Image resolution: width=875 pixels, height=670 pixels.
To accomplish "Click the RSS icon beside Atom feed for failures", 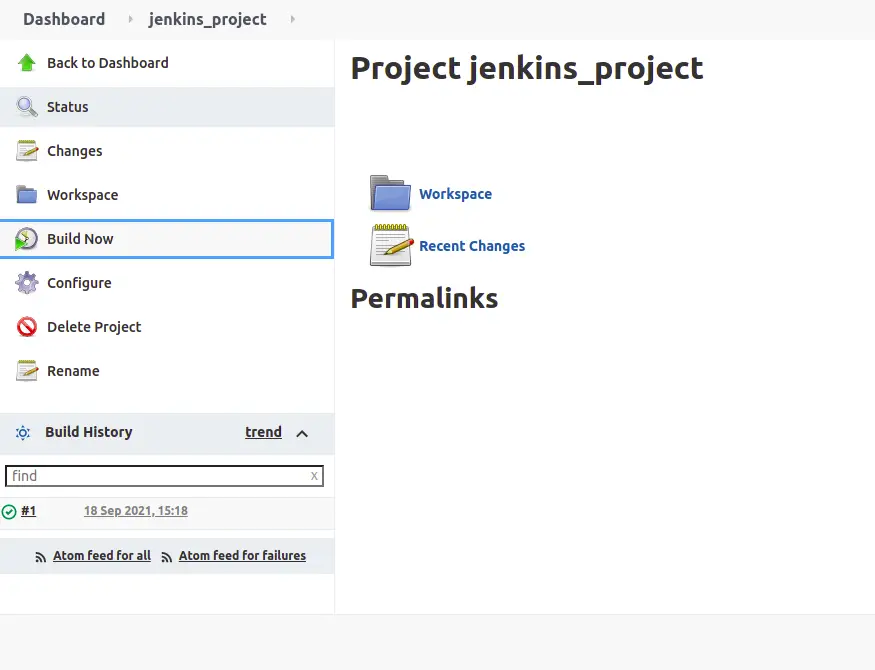I will point(166,557).
